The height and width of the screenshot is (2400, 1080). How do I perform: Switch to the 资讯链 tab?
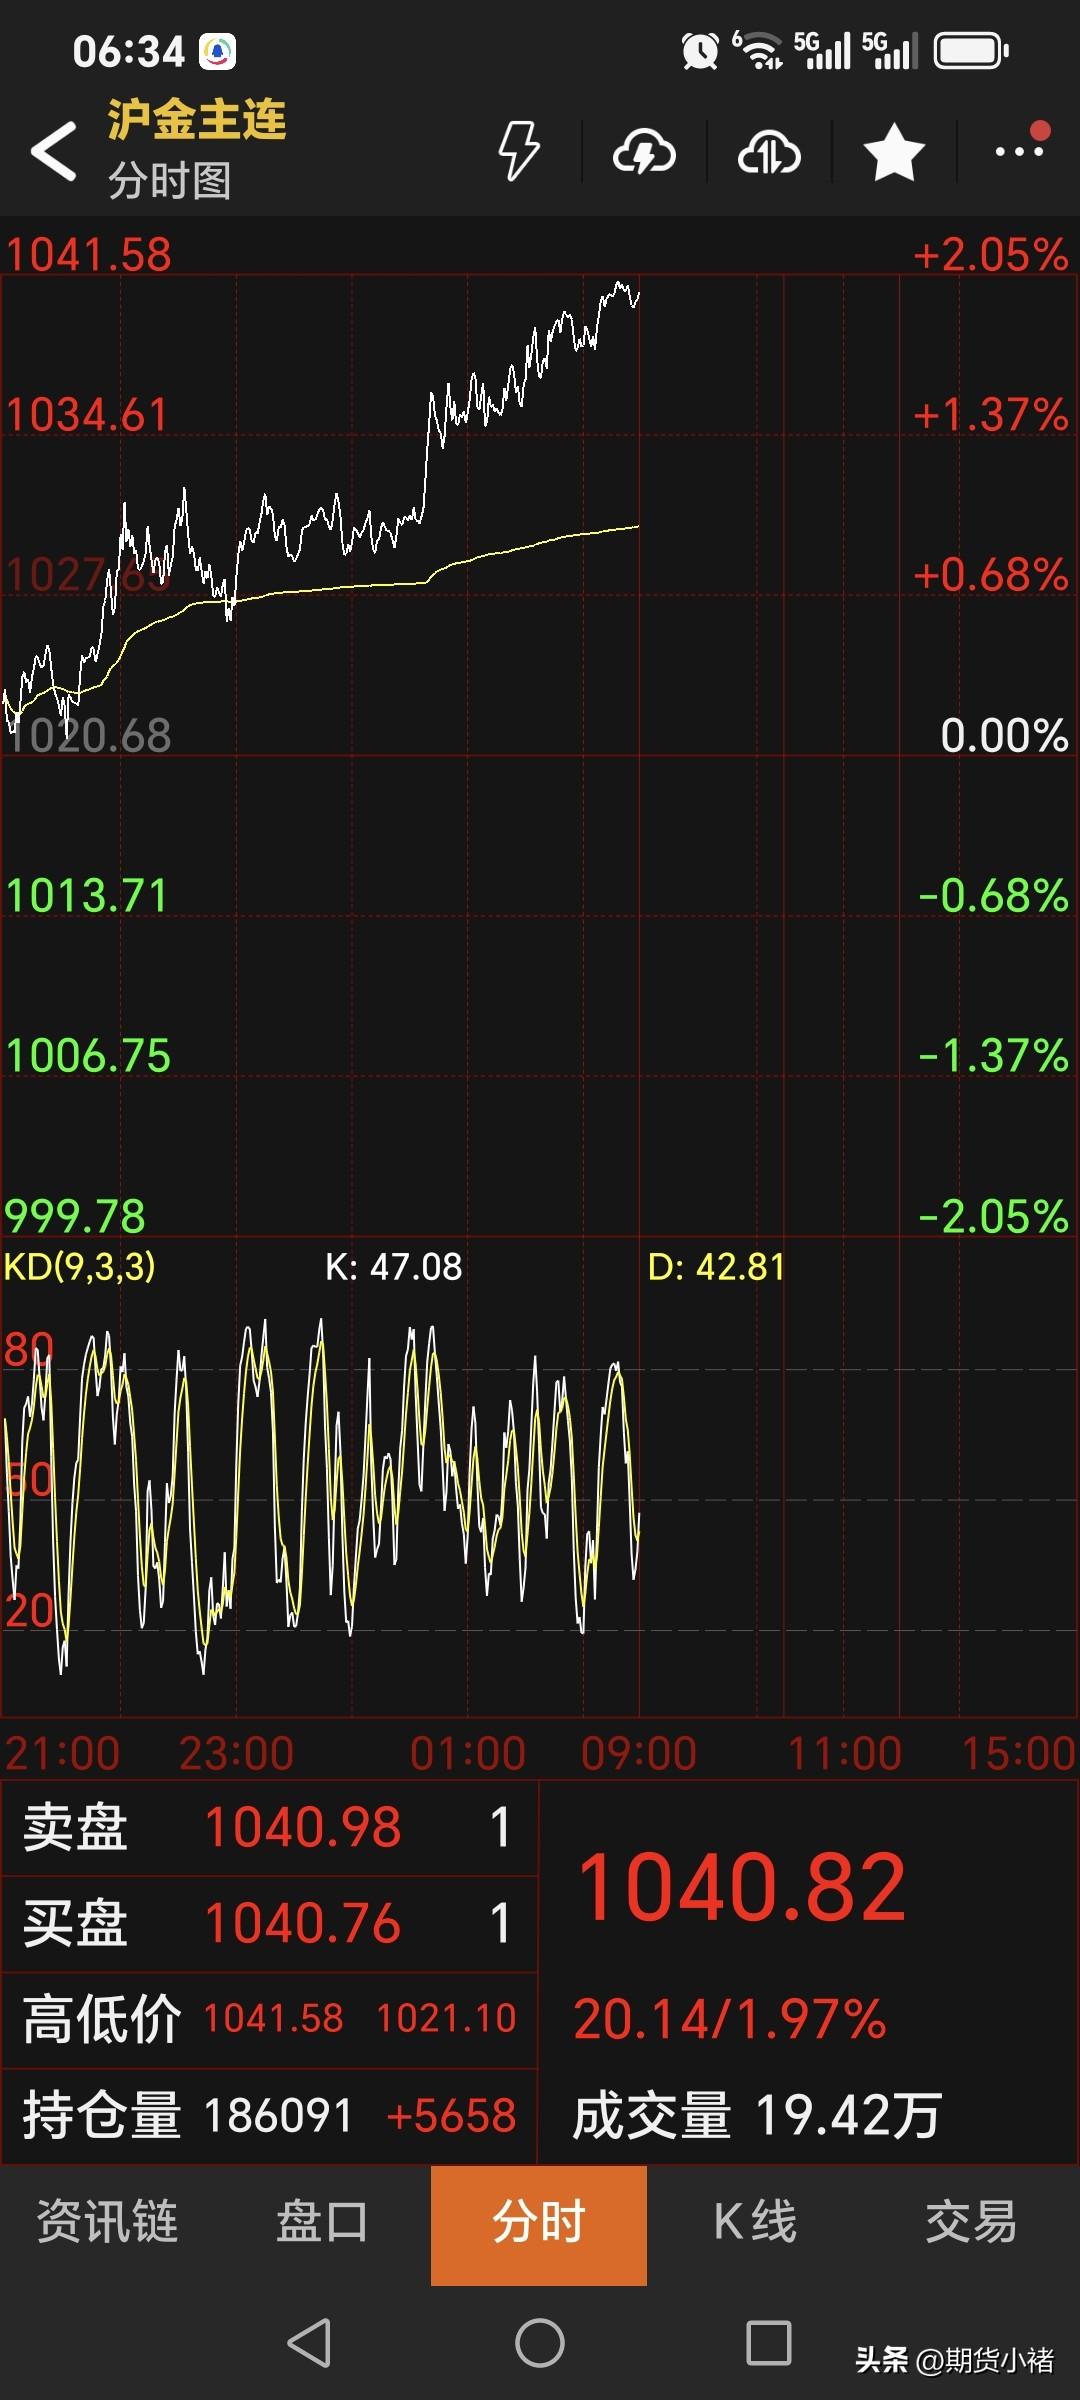click(107, 2223)
